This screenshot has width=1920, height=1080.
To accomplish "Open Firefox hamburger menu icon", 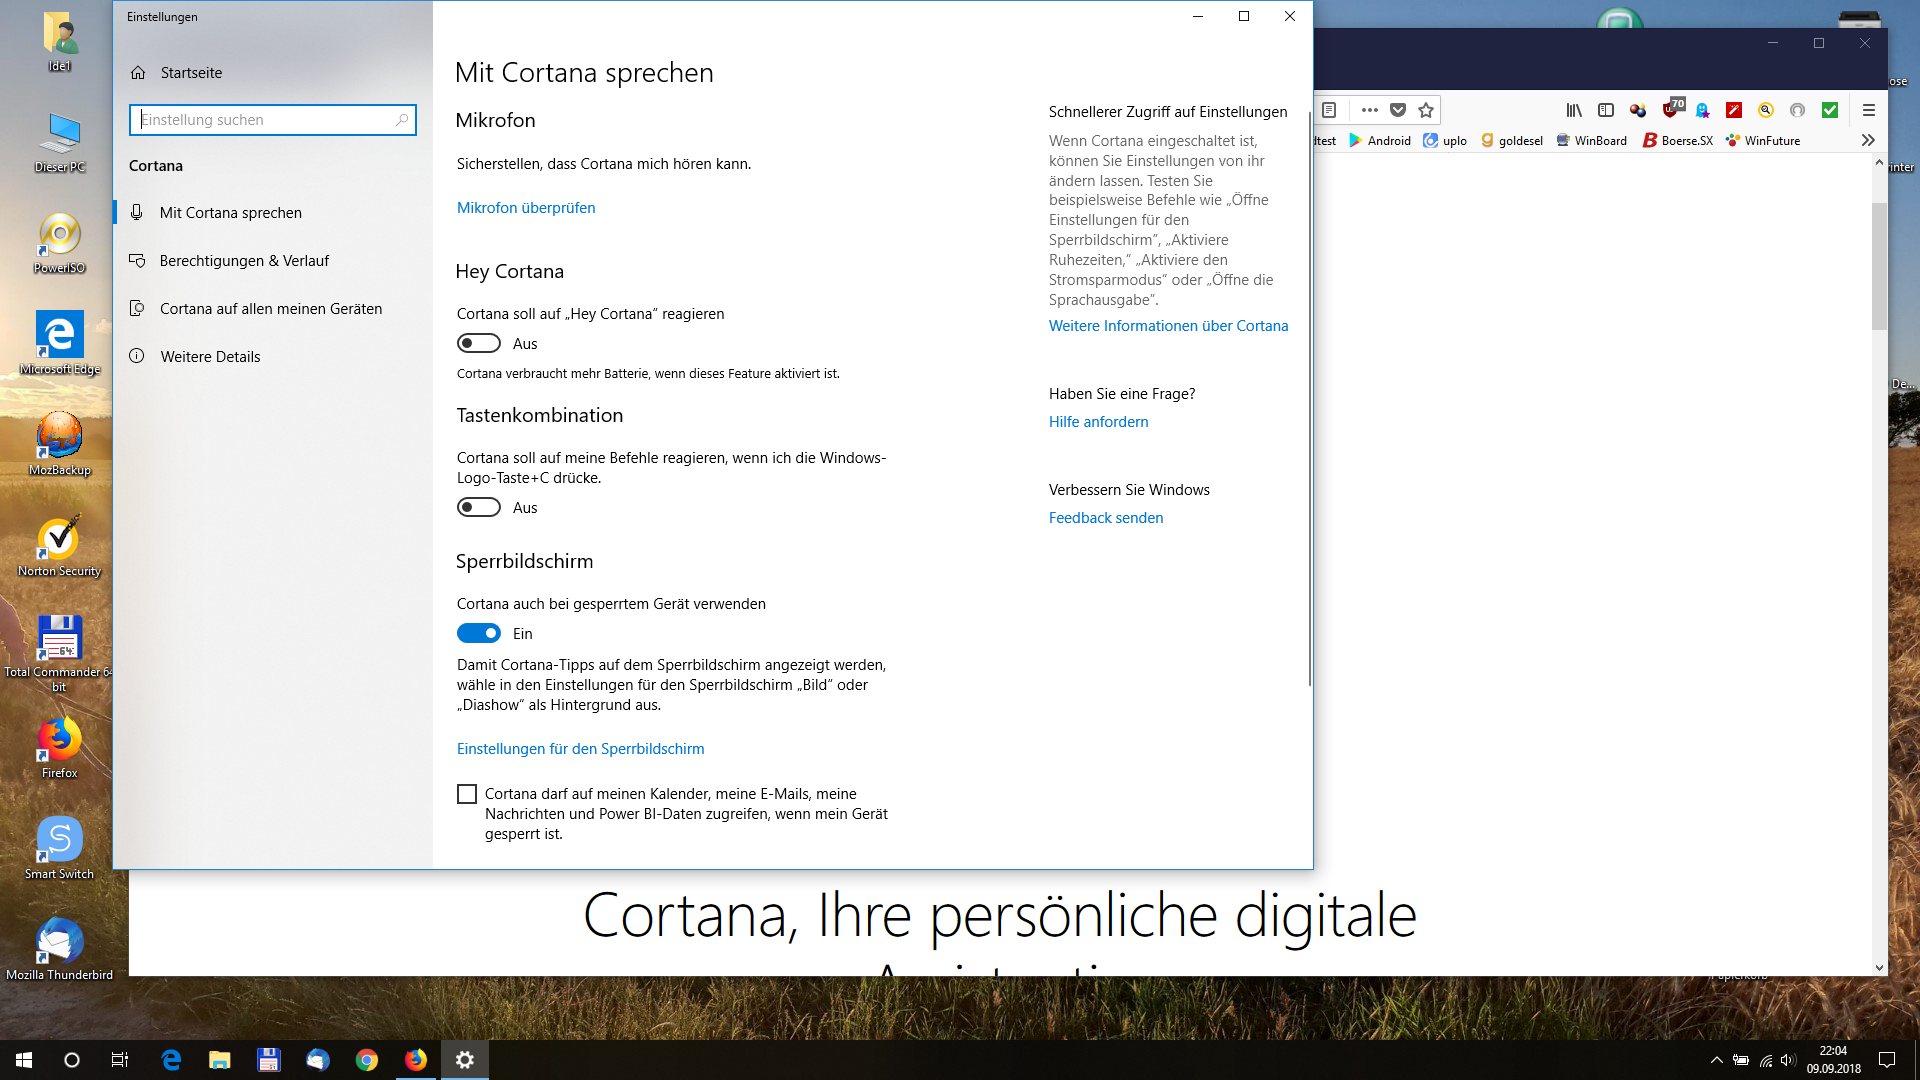I will pos(1868,110).
